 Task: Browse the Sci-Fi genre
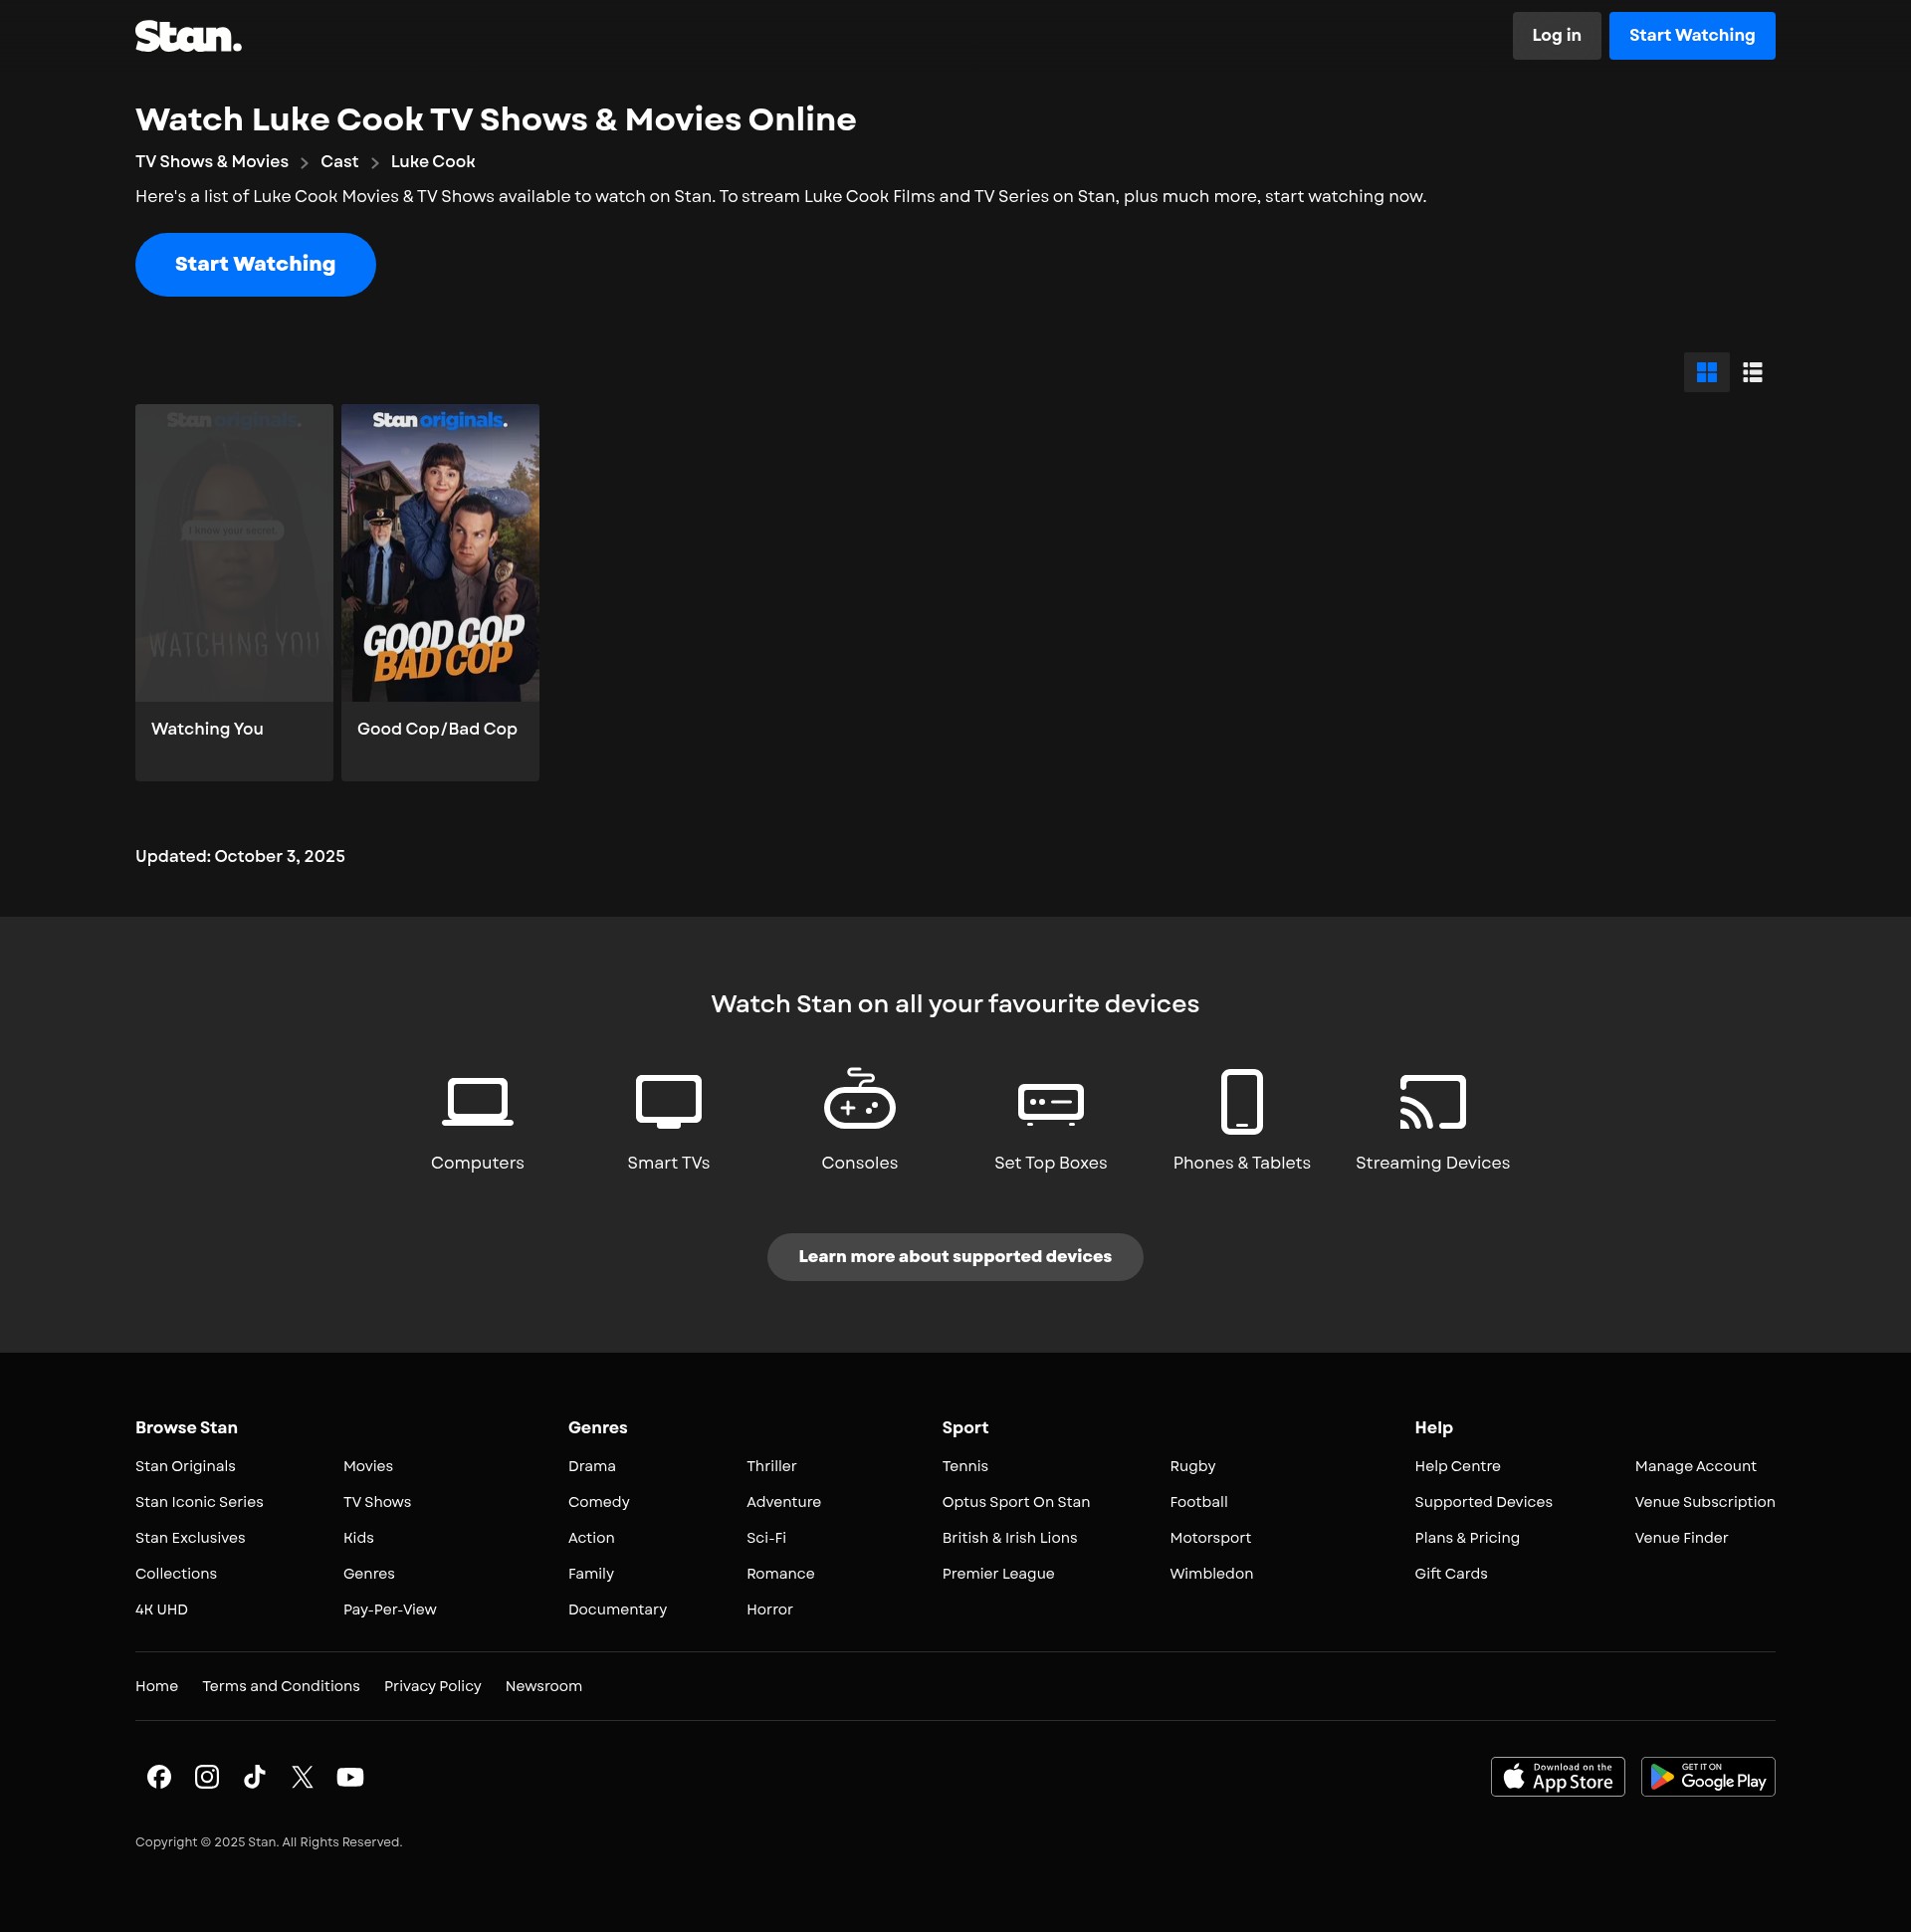tap(766, 1538)
